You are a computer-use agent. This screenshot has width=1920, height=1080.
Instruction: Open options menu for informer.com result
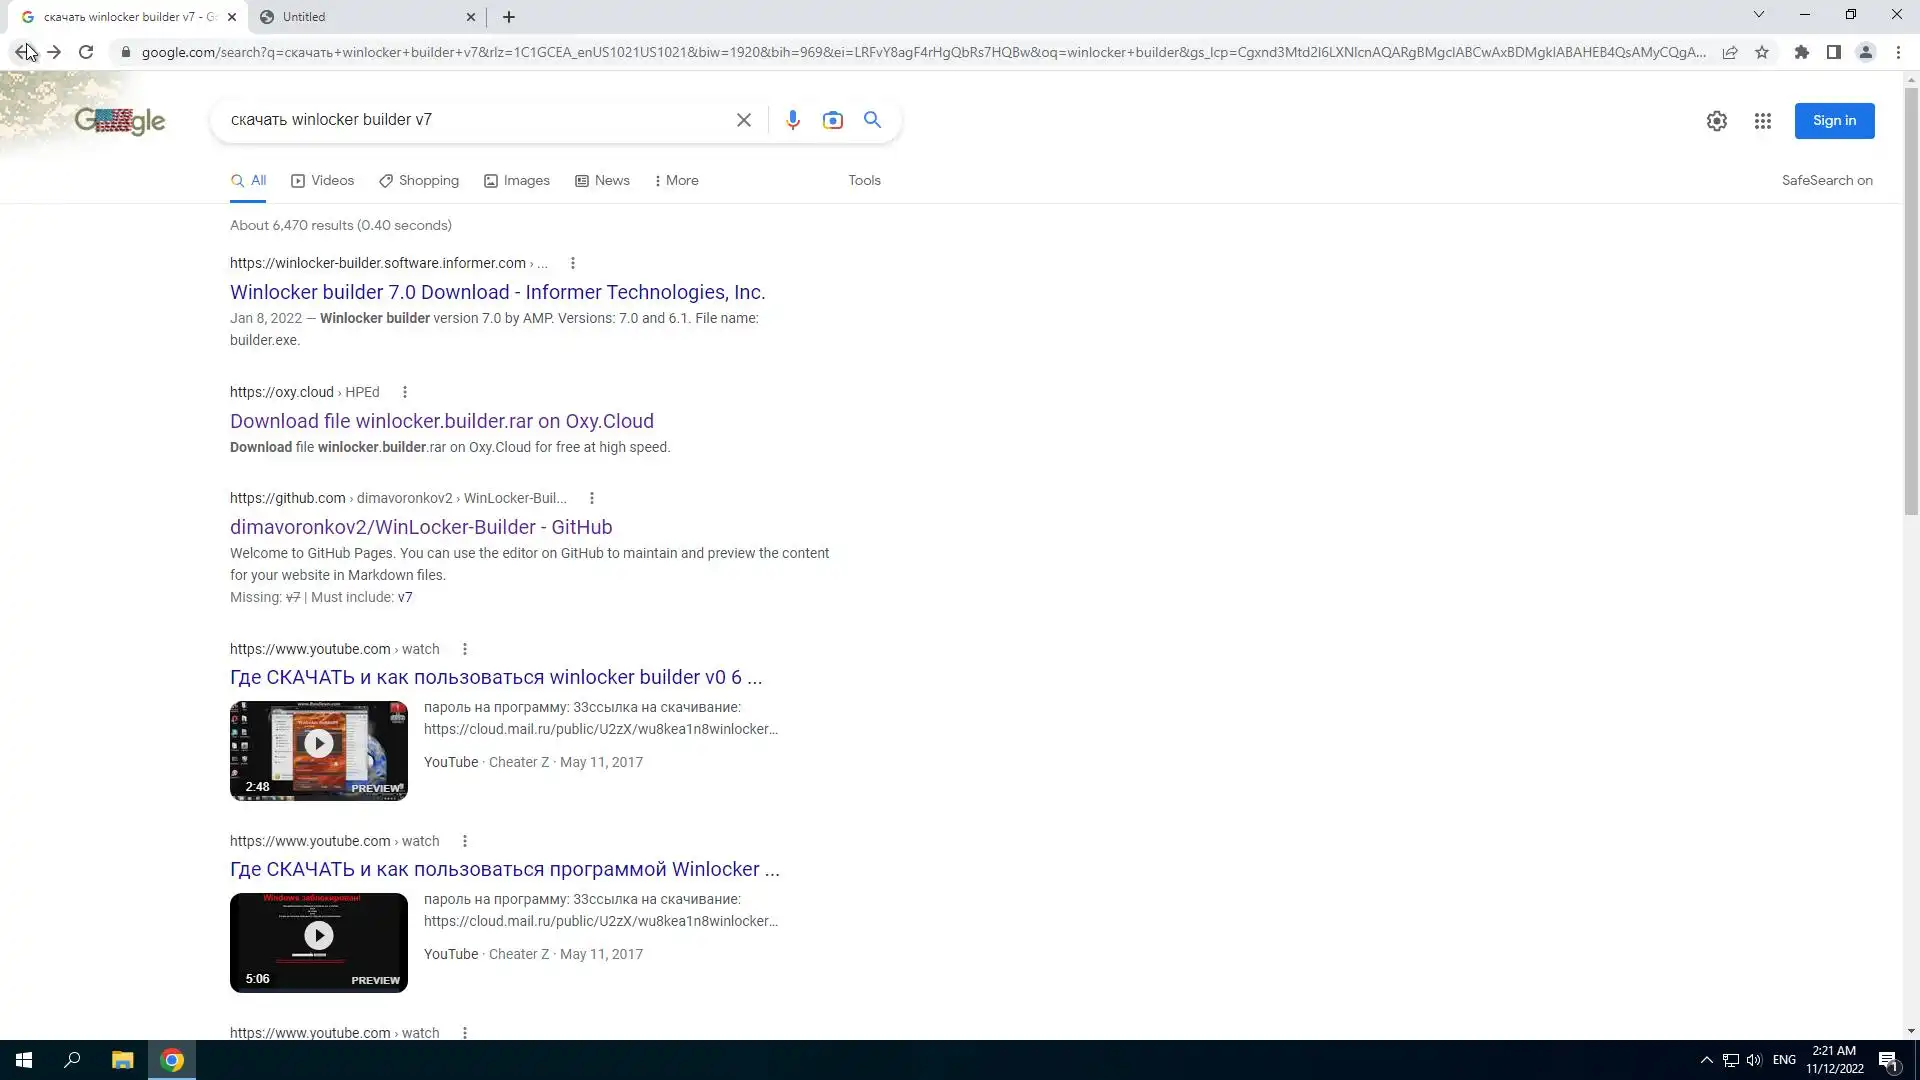pyautogui.click(x=572, y=263)
